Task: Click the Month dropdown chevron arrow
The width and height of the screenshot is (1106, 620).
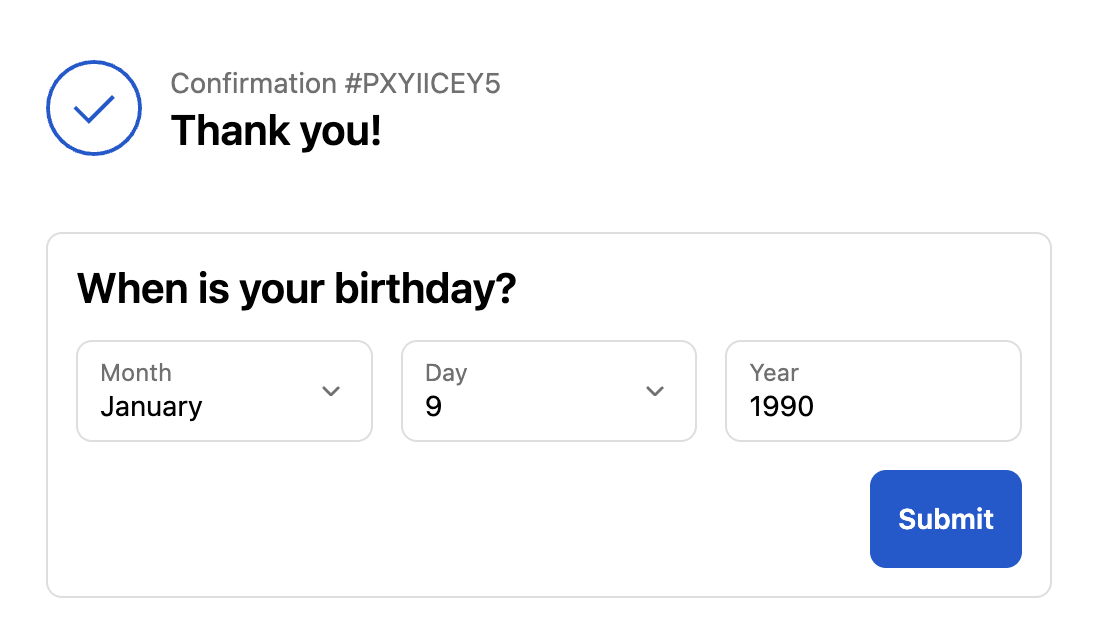Action: (x=331, y=391)
